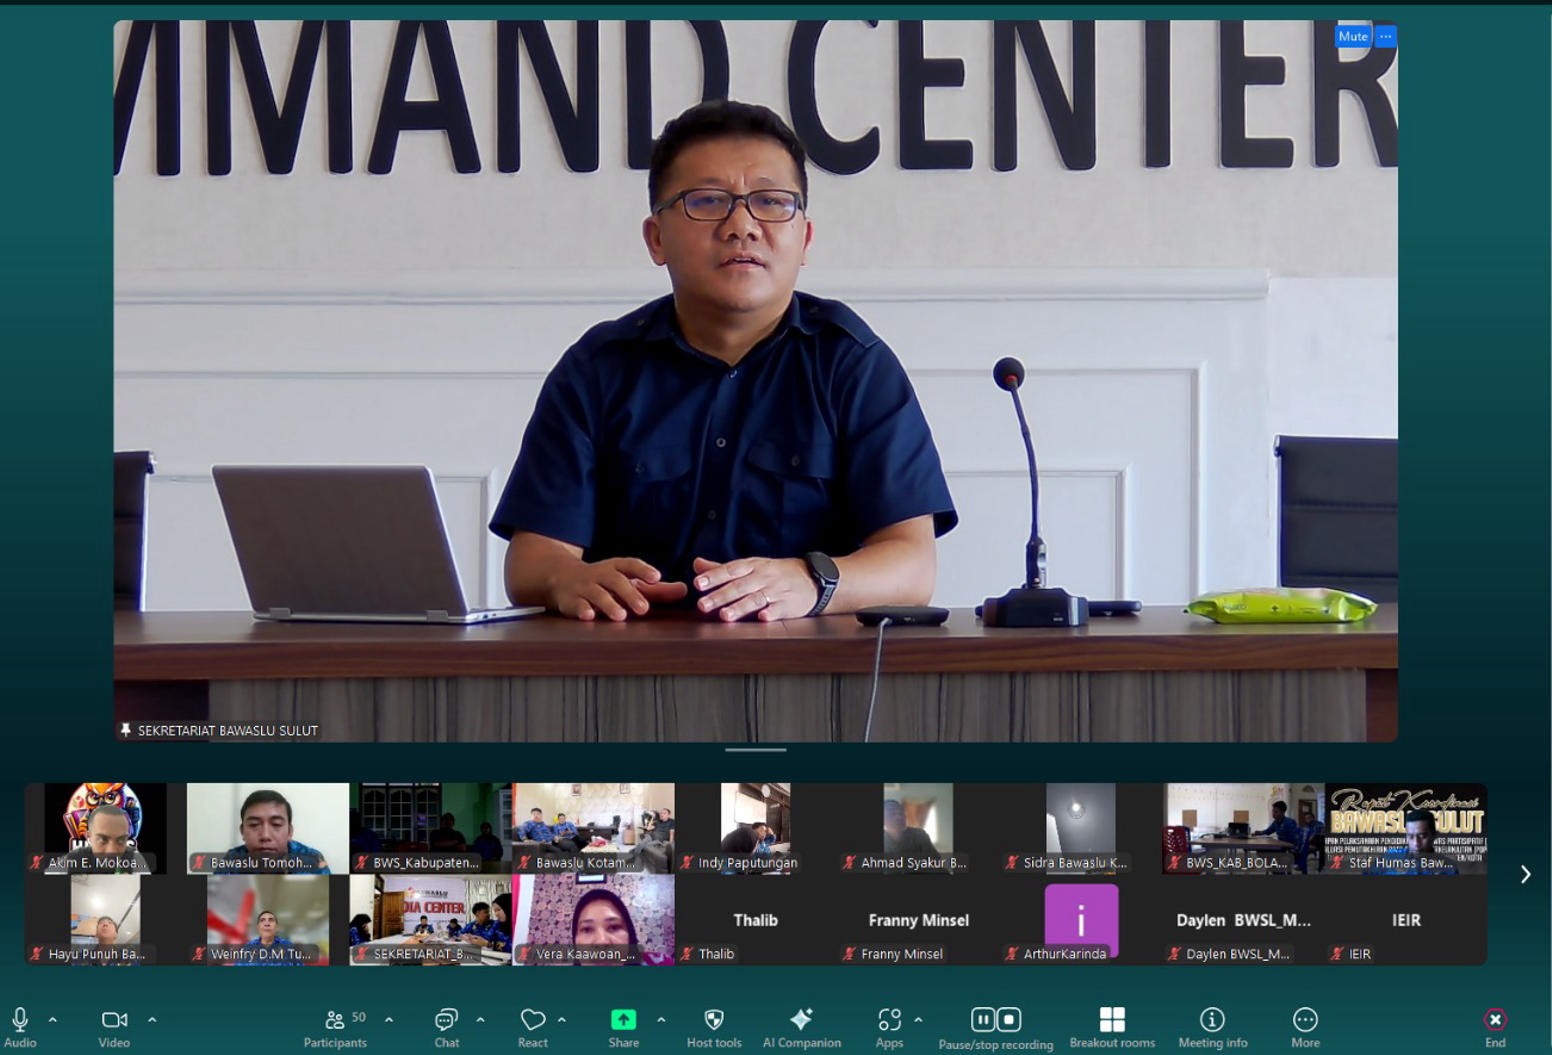
Task: Click the React heart icon
Action: pyautogui.click(x=532, y=1021)
